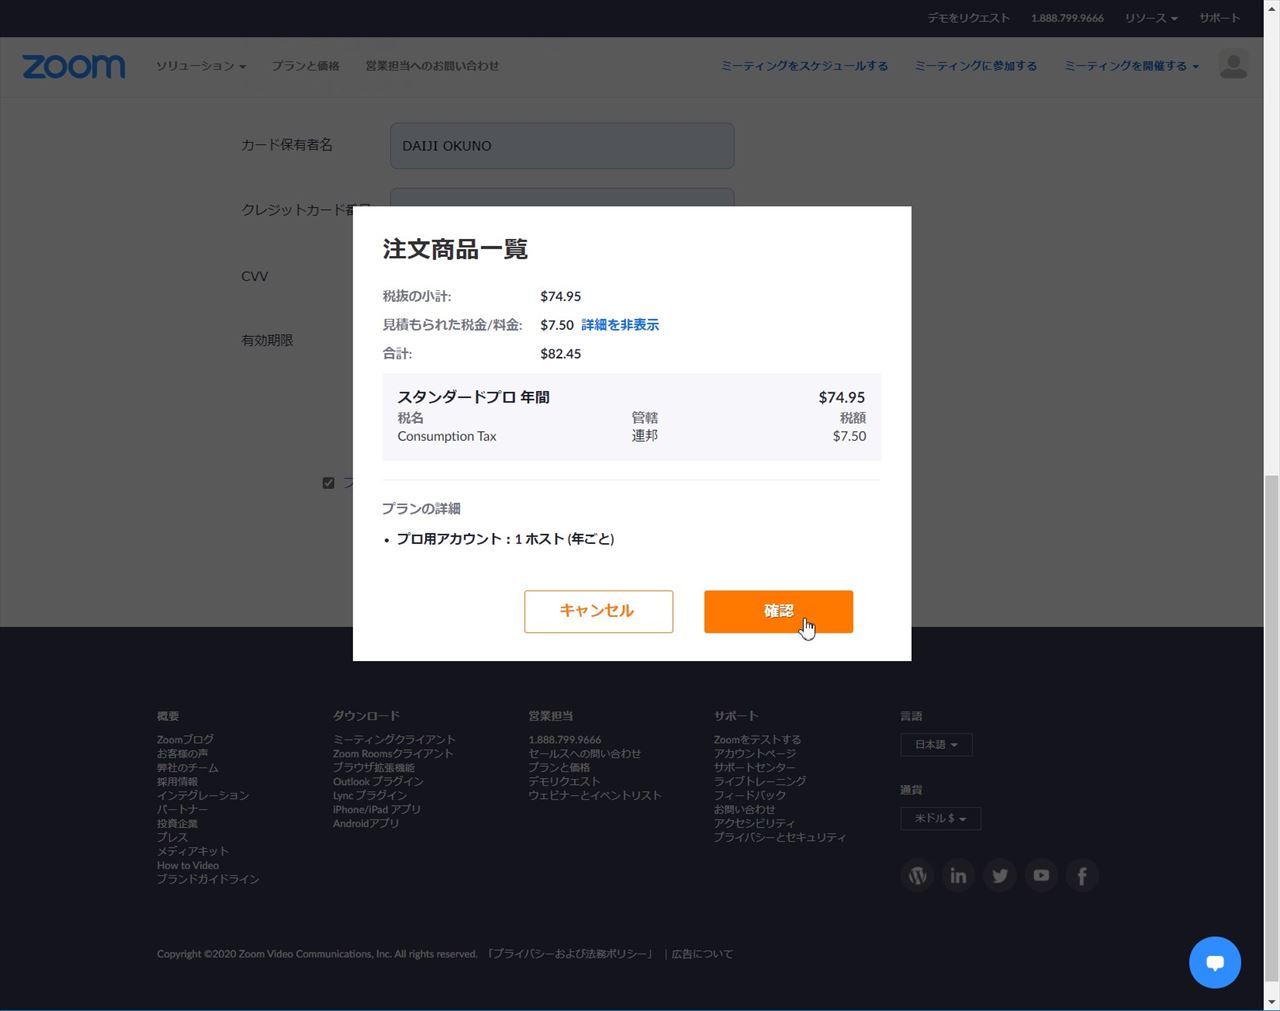
Task: Open the Twitter icon in footer
Action: (999, 876)
